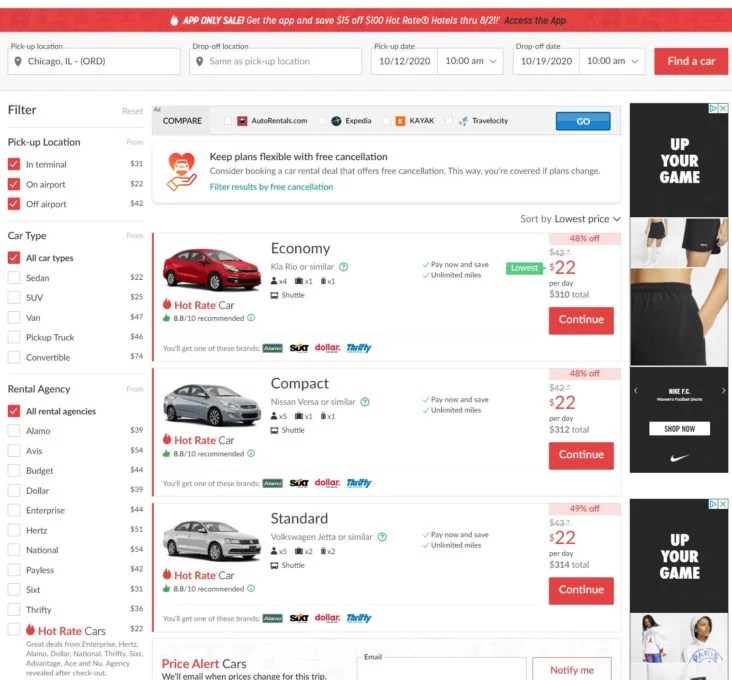Click the Thrifty brand logo in Standard card
This screenshot has width=732, height=680.
click(359, 618)
